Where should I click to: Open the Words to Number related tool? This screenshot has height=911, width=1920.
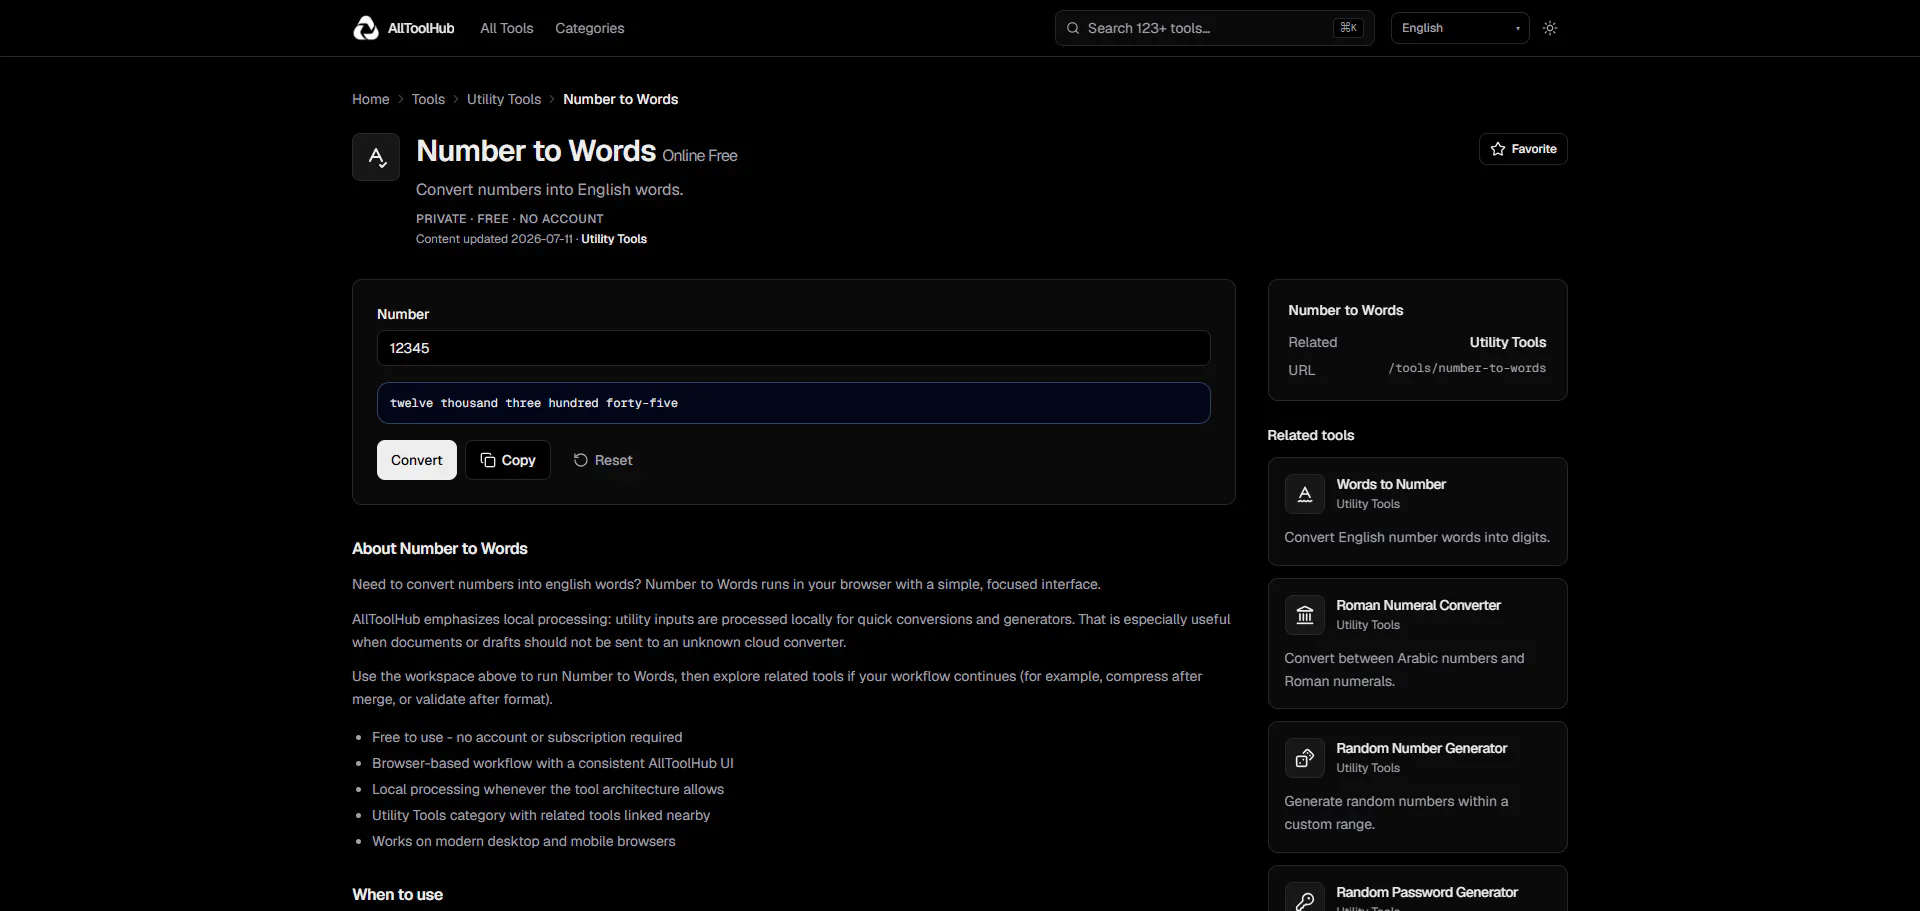[x=1418, y=512]
